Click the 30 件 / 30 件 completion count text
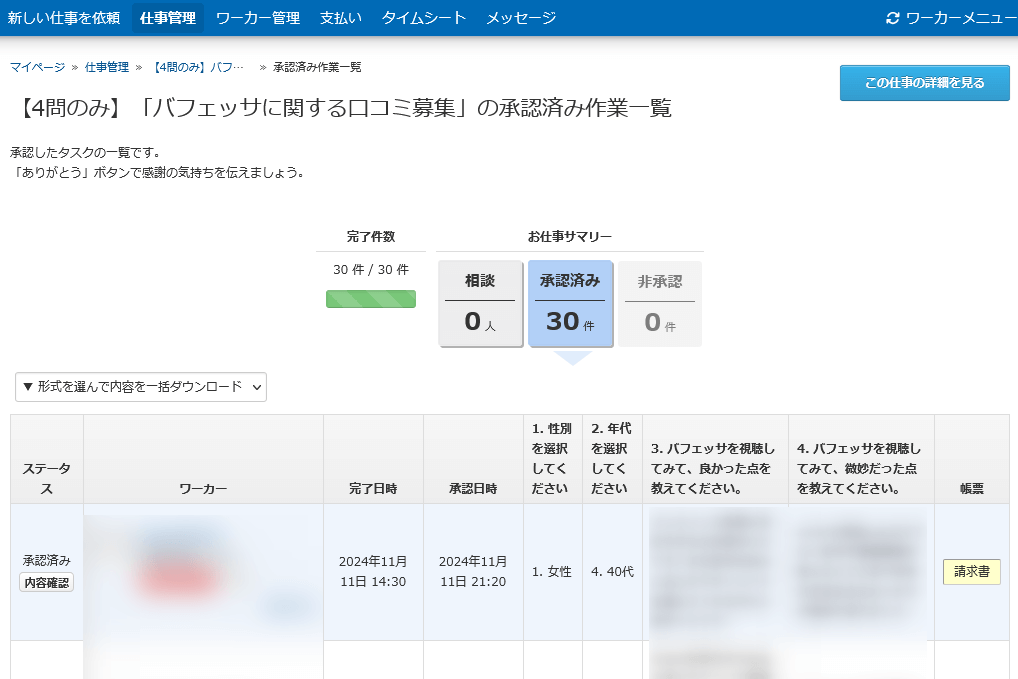The image size is (1018, 679). (x=371, y=270)
